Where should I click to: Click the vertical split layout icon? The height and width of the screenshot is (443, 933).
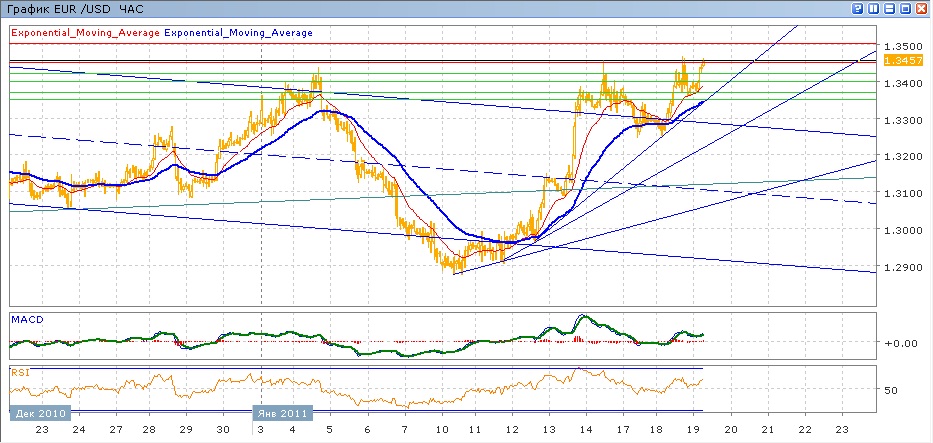[x=873, y=9]
